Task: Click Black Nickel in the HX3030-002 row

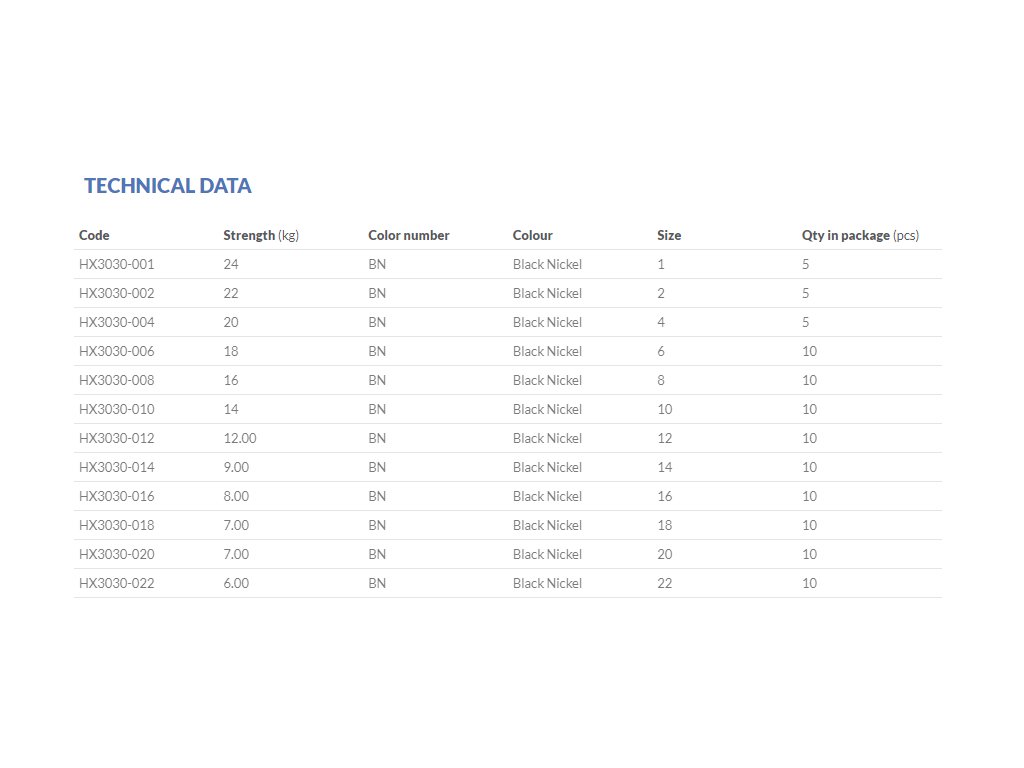Action: (x=547, y=294)
